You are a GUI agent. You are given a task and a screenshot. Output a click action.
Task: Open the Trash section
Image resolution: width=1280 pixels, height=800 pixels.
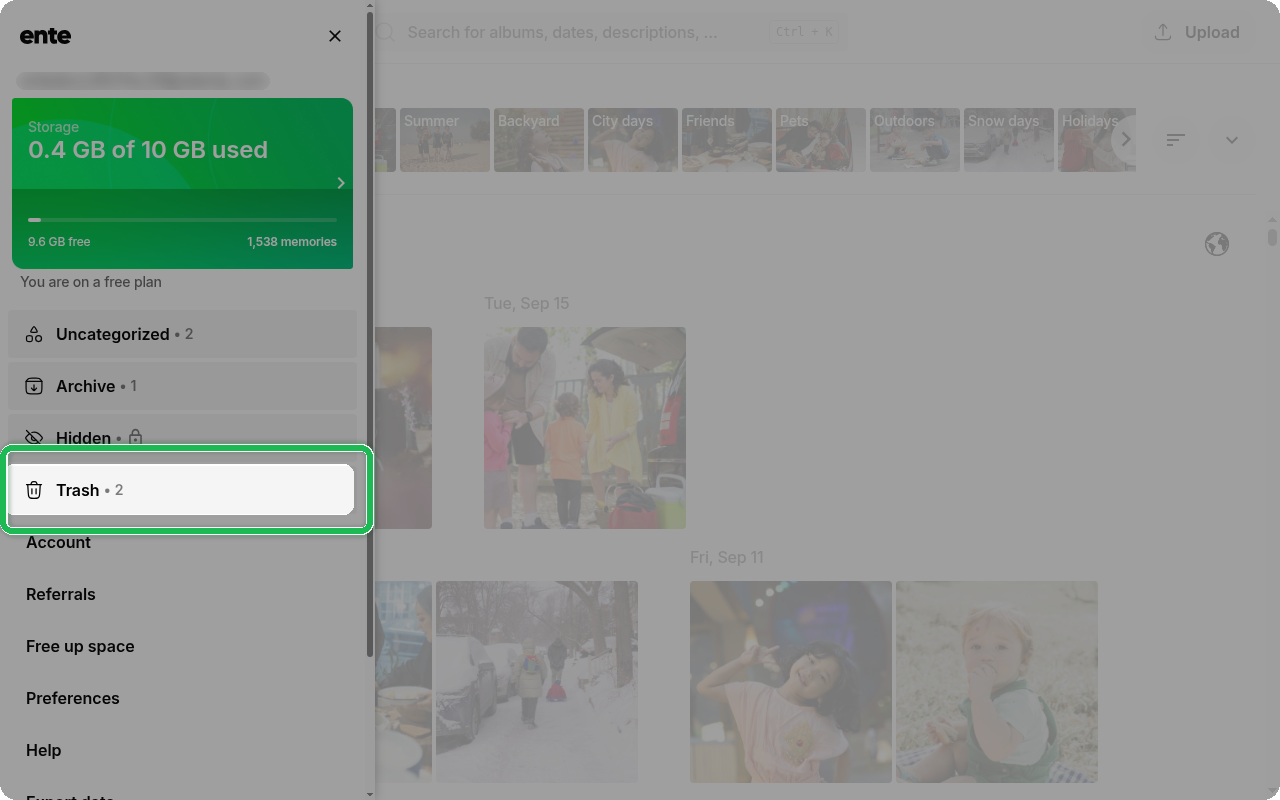[182, 490]
